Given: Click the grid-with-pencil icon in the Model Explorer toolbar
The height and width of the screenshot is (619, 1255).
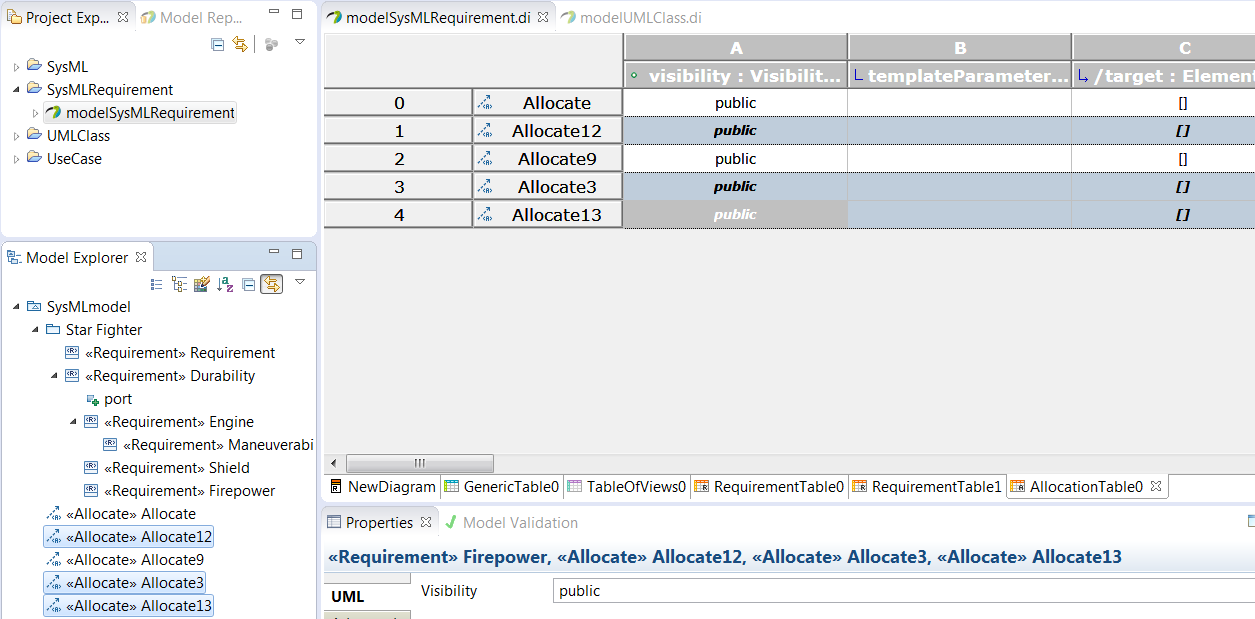Looking at the screenshot, I should tap(202, 284).
